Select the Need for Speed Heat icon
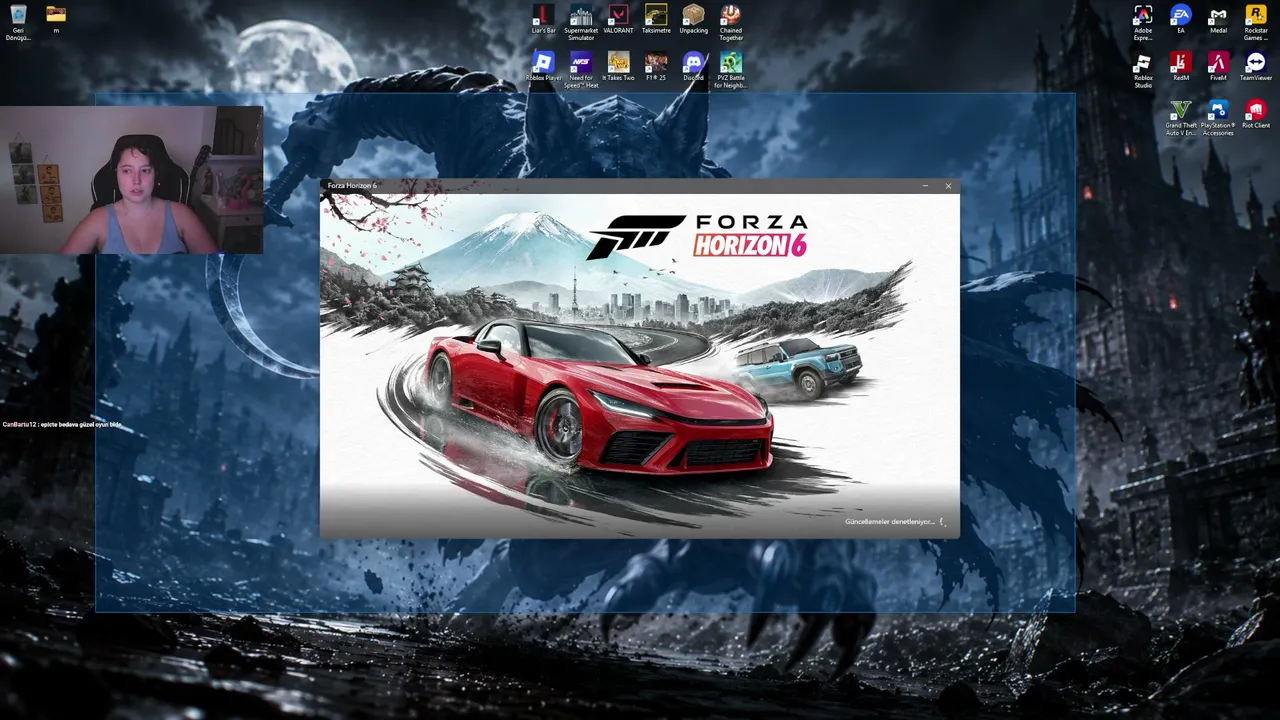 click(581, 69)
